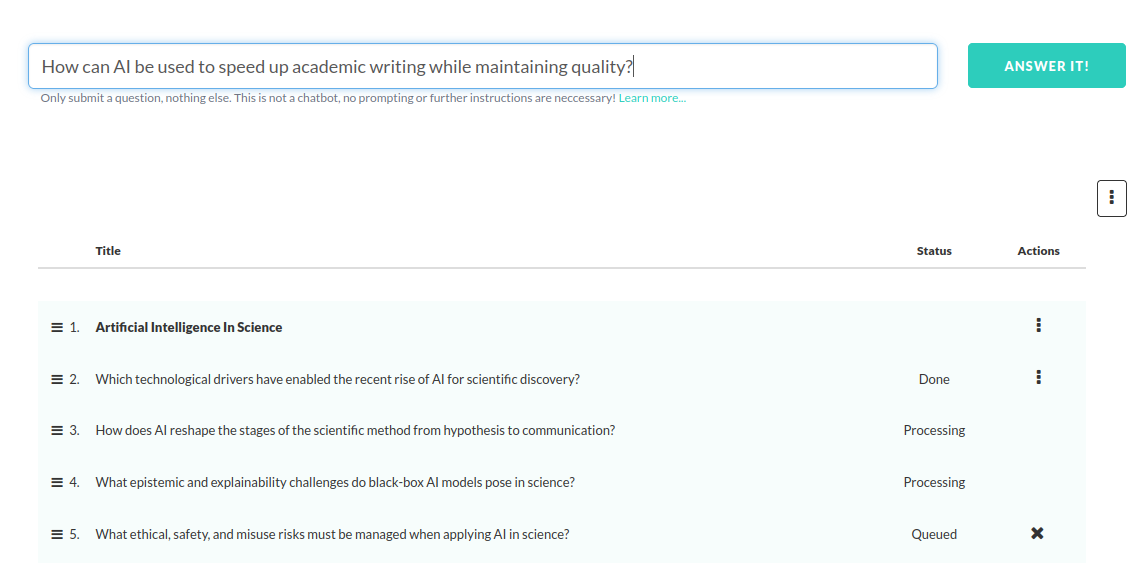
Task: Click the drag handle for row 5
Action: coord(57,534)
